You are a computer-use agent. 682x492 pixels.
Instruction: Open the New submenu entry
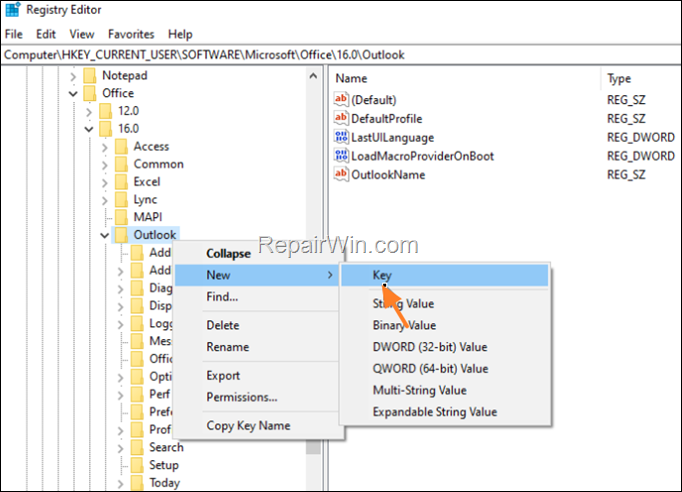tap(257, 275)
